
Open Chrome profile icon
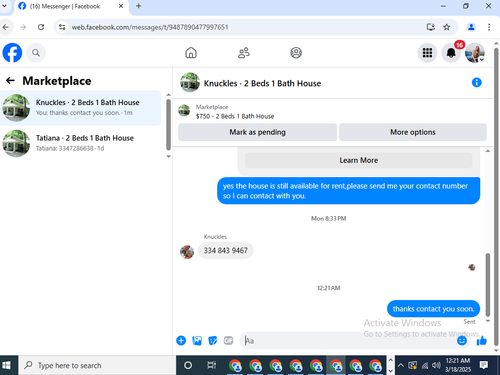coord(471,27)
